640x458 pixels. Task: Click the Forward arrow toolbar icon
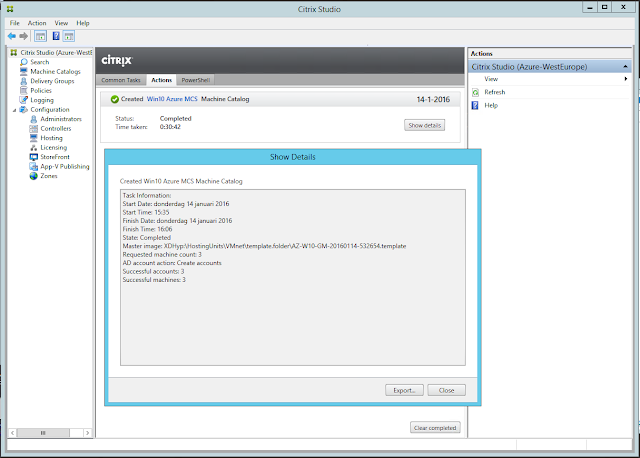[x=24, y=36]
